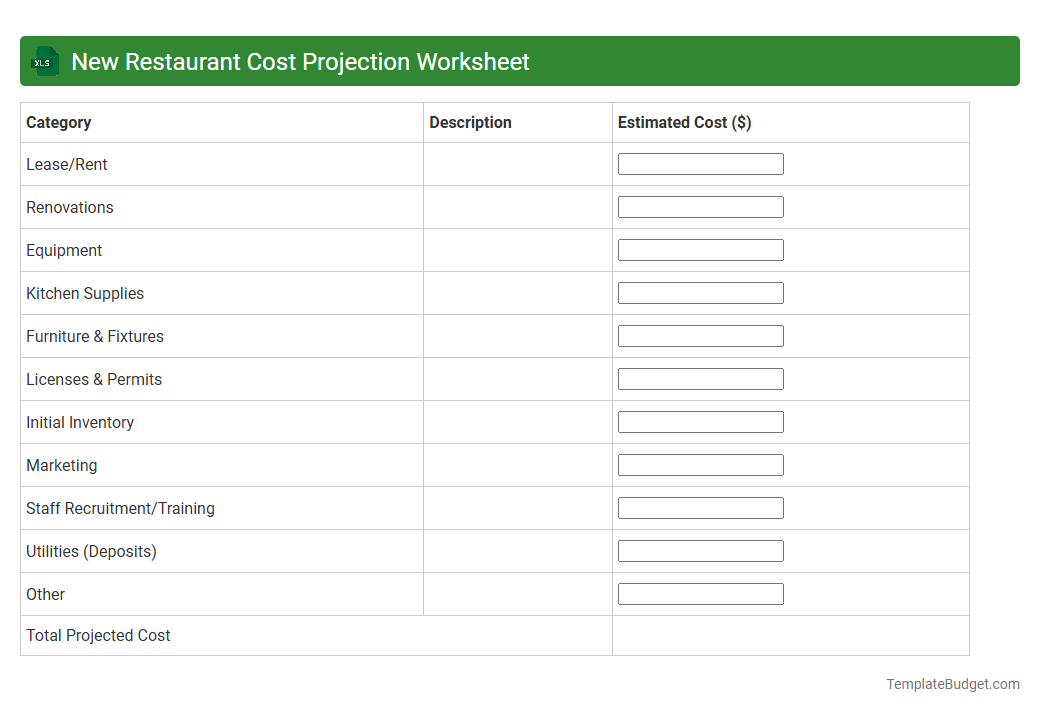This screenshot has height=713, width=1040.
Task: Click the Licenses & Permits cost input field
Action: (700, 378)
